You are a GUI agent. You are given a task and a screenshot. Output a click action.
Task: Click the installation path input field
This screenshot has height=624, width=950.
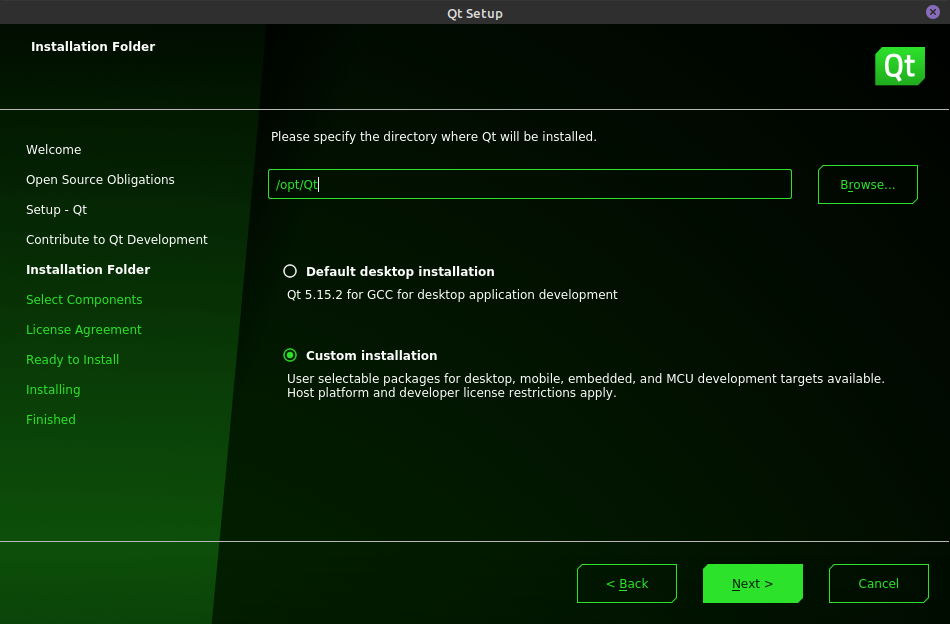529,184
